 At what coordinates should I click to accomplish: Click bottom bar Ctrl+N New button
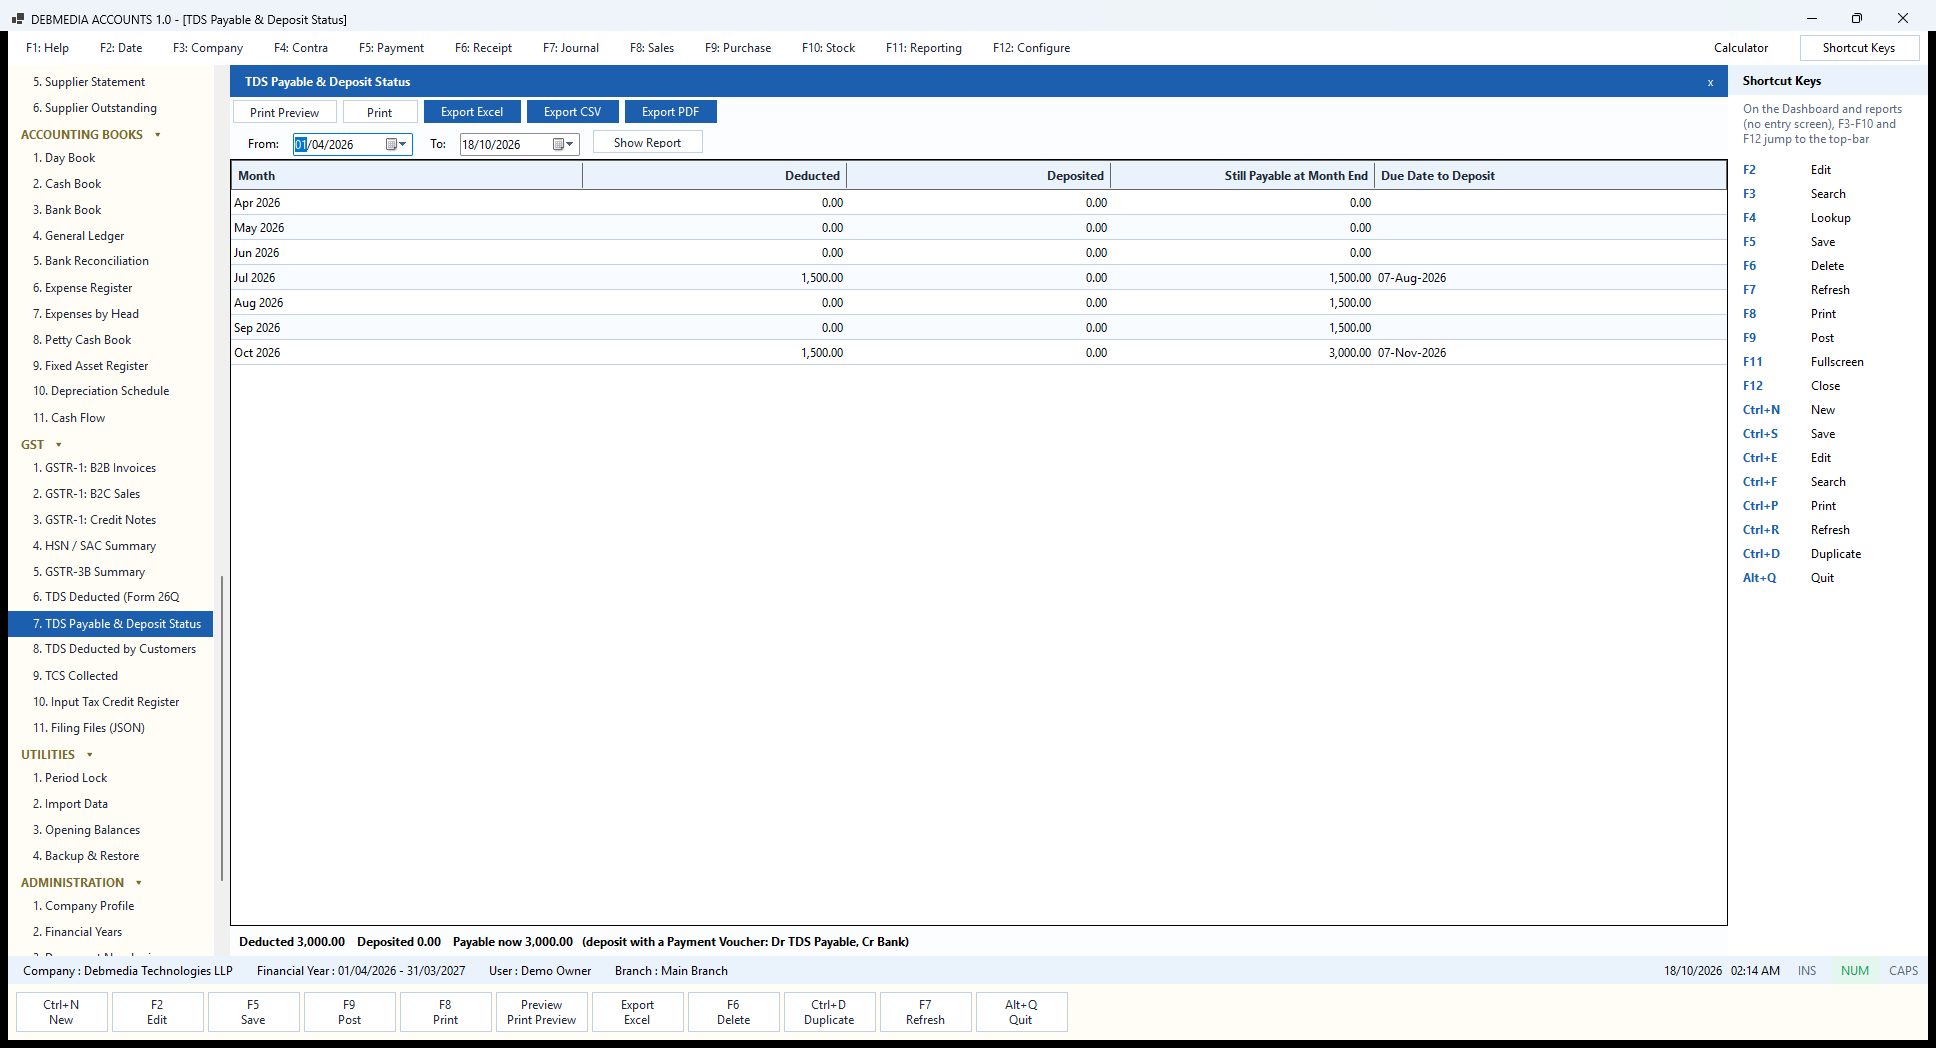point(61,1012)
